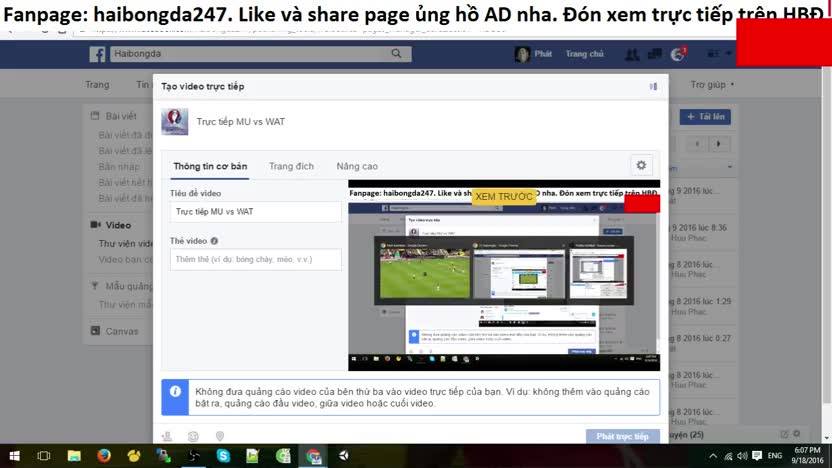832x468 pixels.
Task: Open Windows Start menu
Action: coord(14,456)
